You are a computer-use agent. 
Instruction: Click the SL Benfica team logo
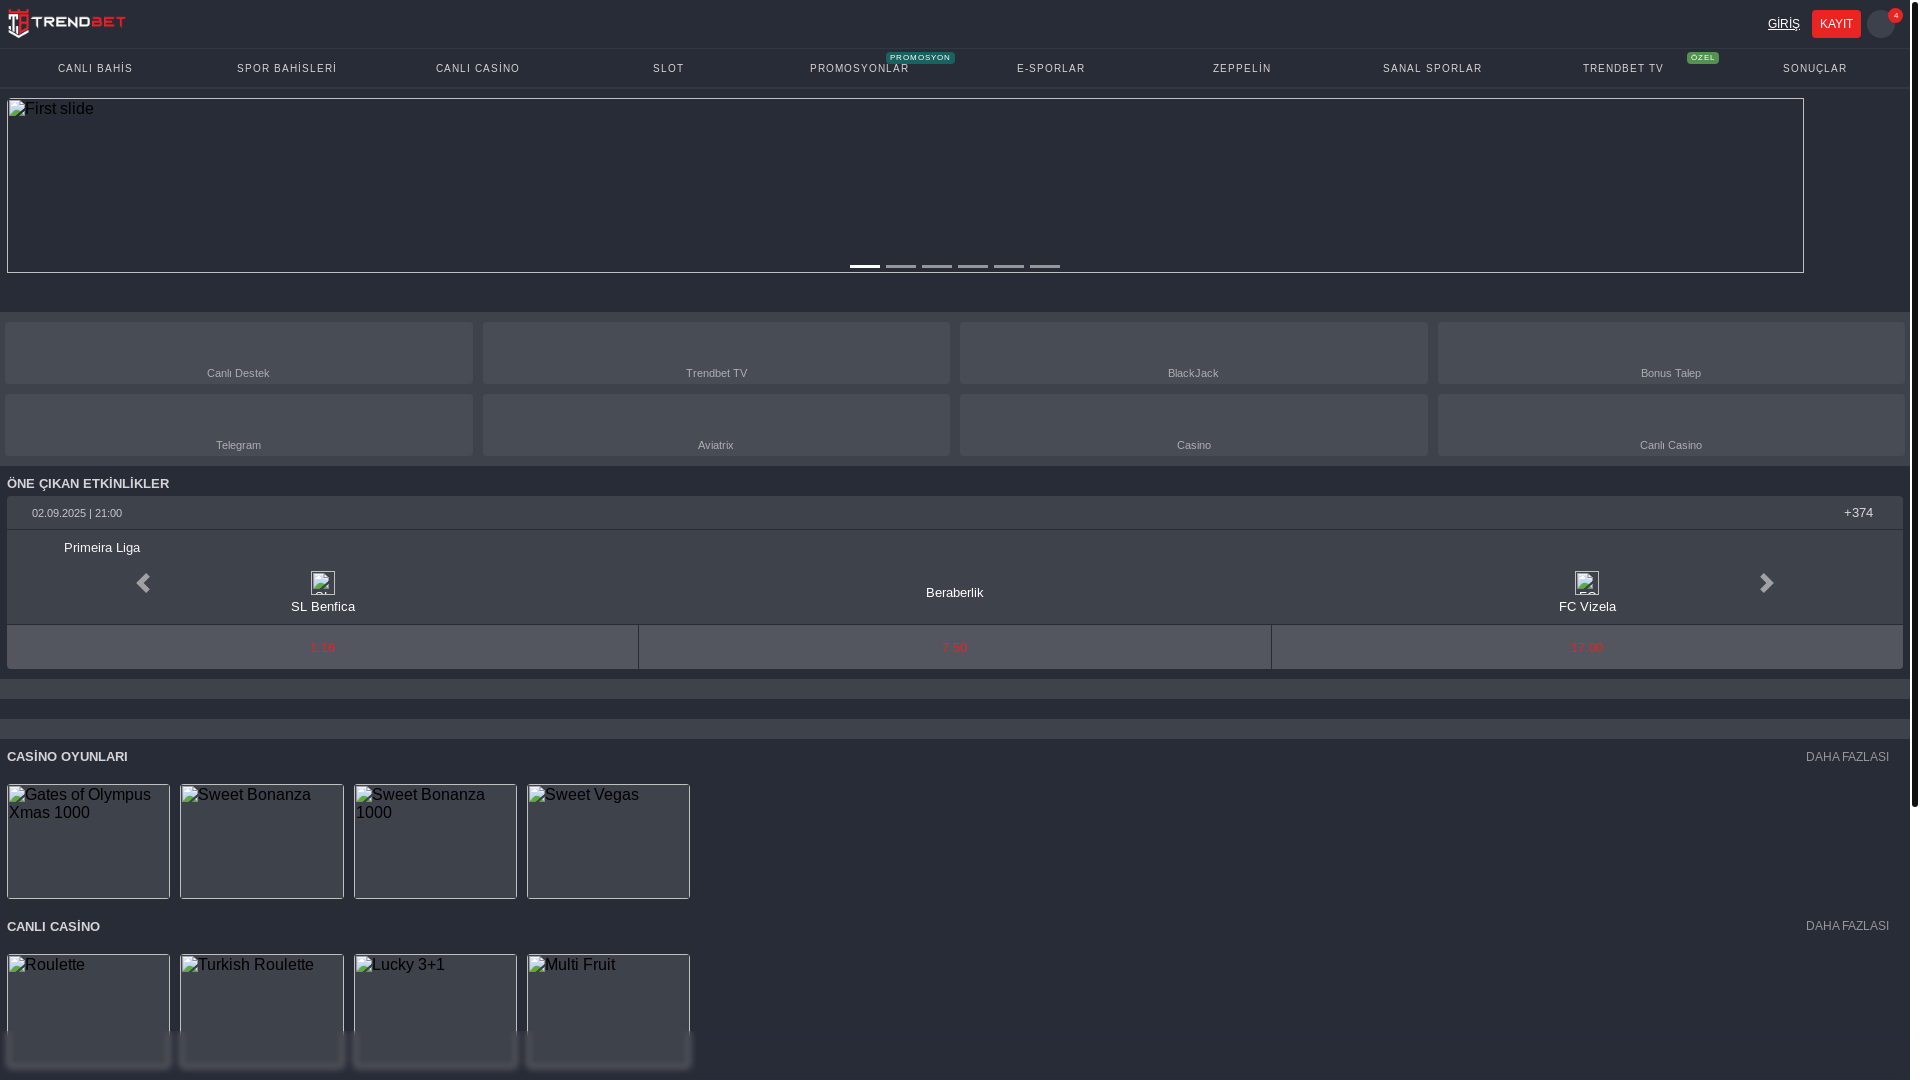(323, 583)
